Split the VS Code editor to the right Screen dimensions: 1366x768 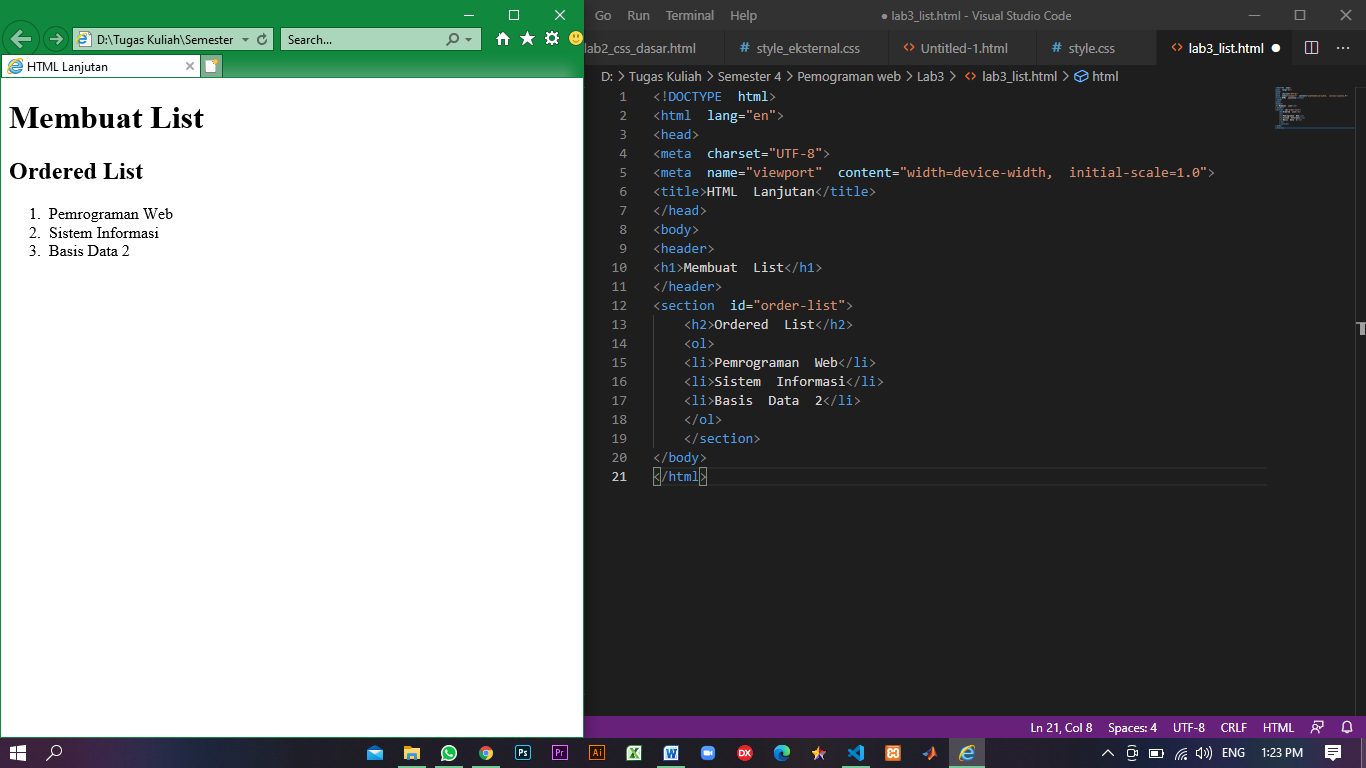pyautogui.click(x=1312, y=48)
